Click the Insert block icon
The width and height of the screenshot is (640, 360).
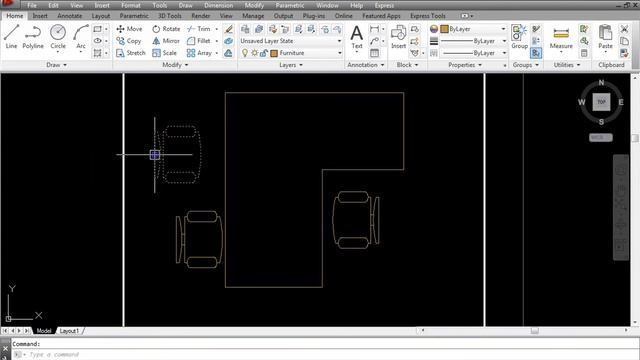(398, 37)
